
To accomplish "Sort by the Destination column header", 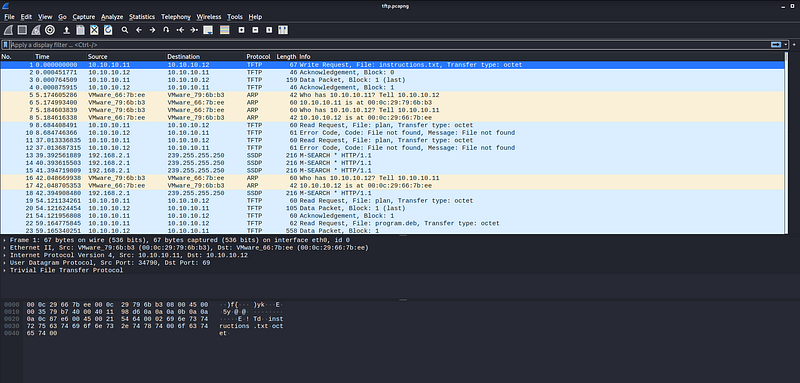I will (x=205, y=57).
